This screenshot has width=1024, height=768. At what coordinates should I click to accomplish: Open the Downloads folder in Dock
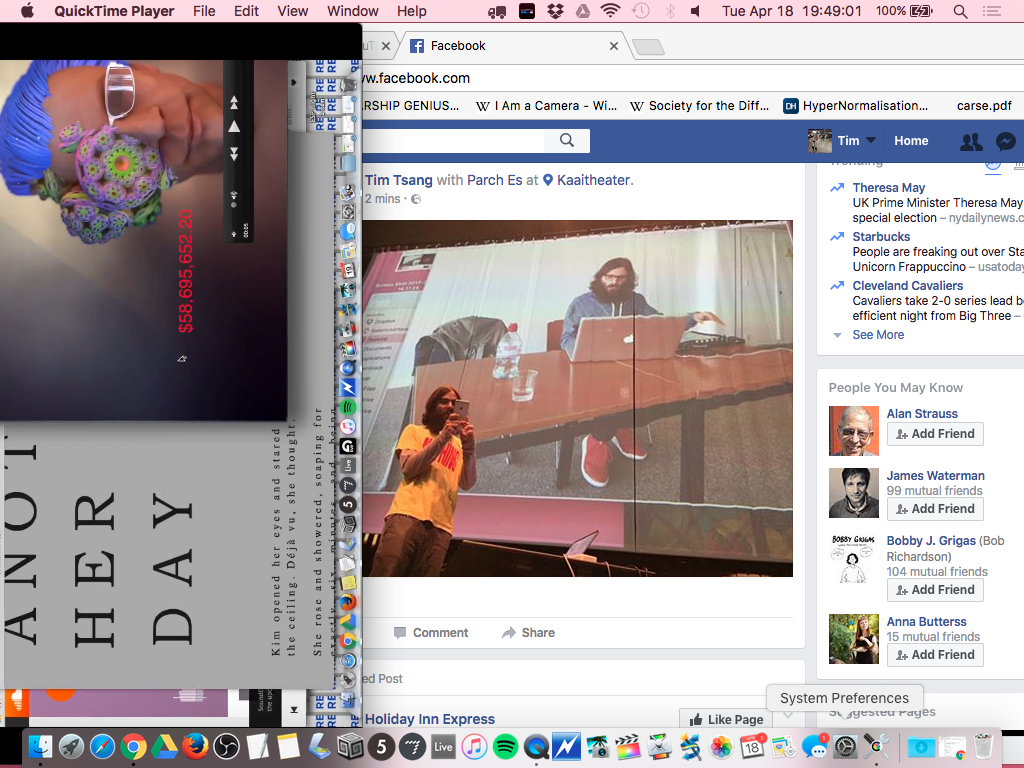[x=921, y=746]
